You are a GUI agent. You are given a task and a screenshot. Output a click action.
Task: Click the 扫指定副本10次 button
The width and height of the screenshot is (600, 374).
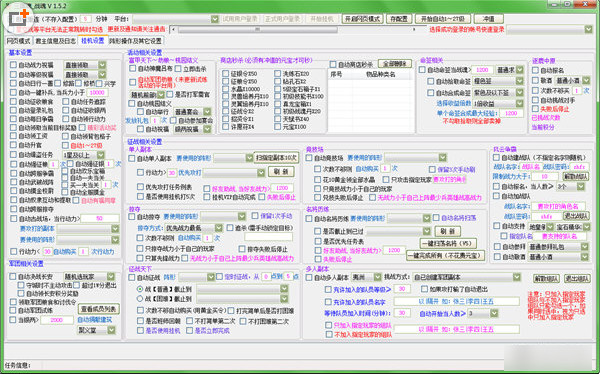pyautogui.click(x=276, y=158)
